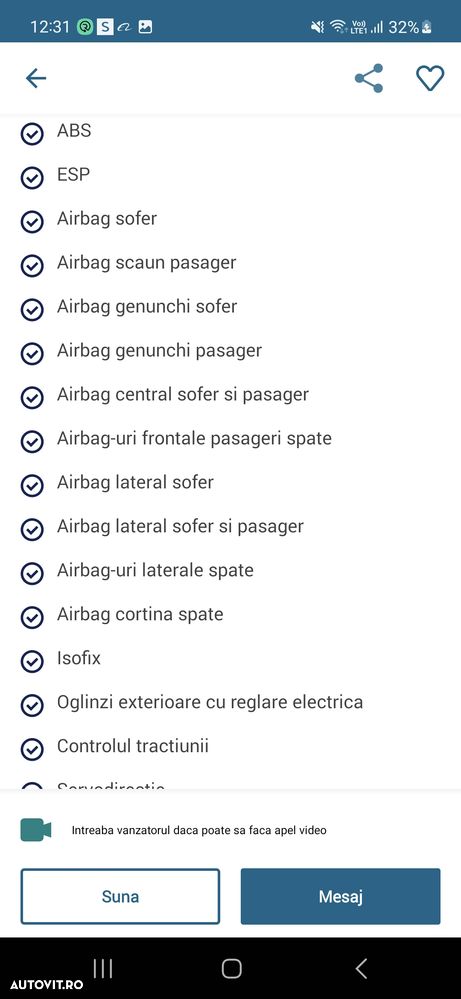Screen dimensions: 461x999
Task: Open Android recent apps button
Action: tap(103, 969)
